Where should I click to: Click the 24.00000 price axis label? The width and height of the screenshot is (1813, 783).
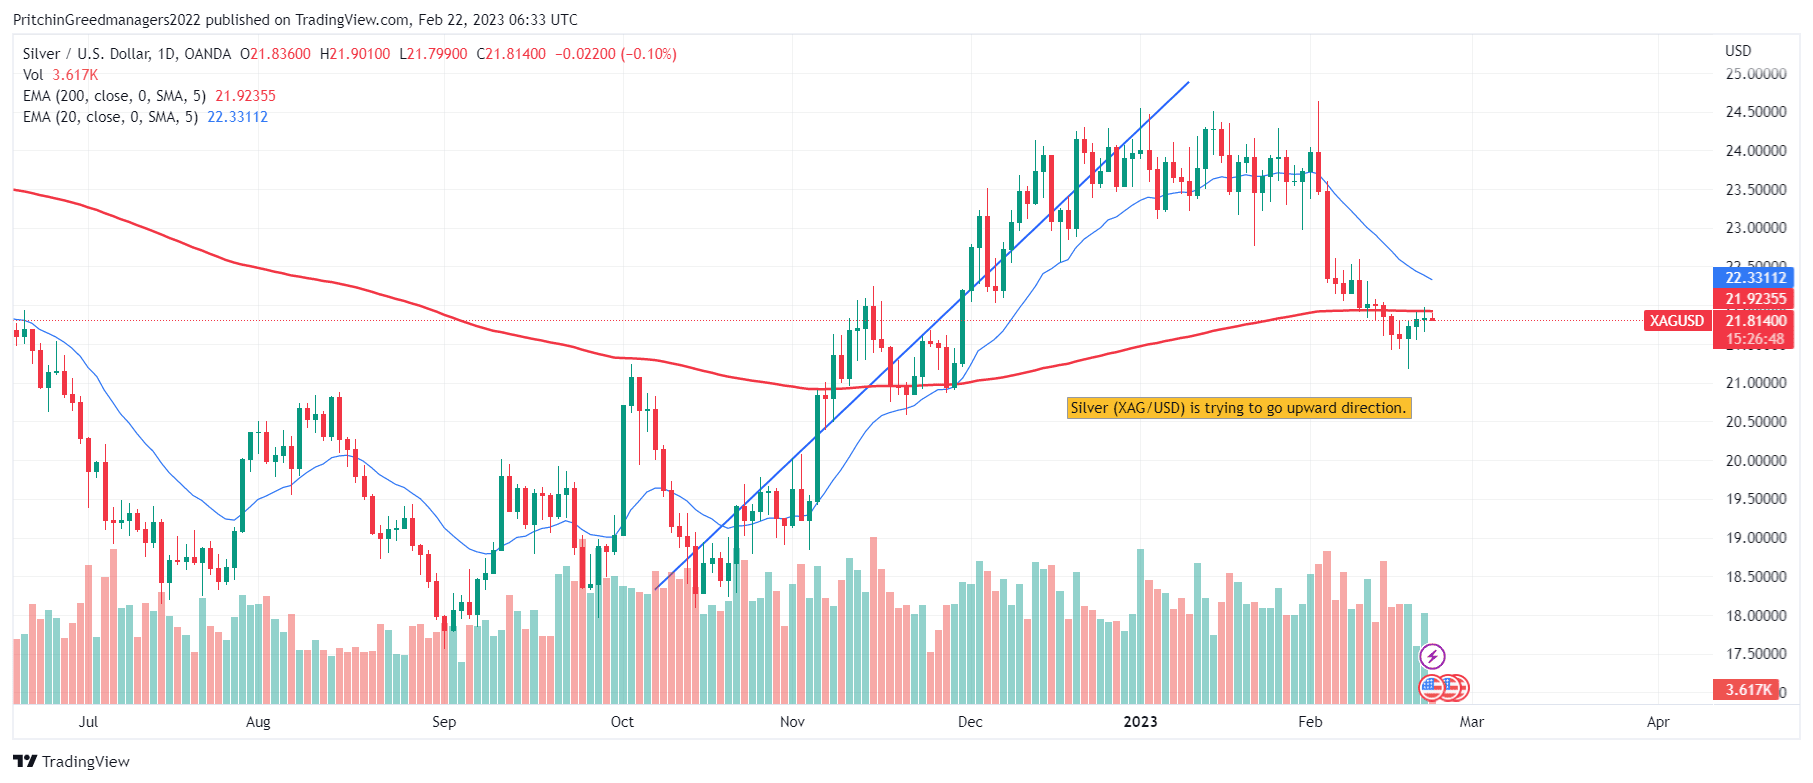point(1756,151)
